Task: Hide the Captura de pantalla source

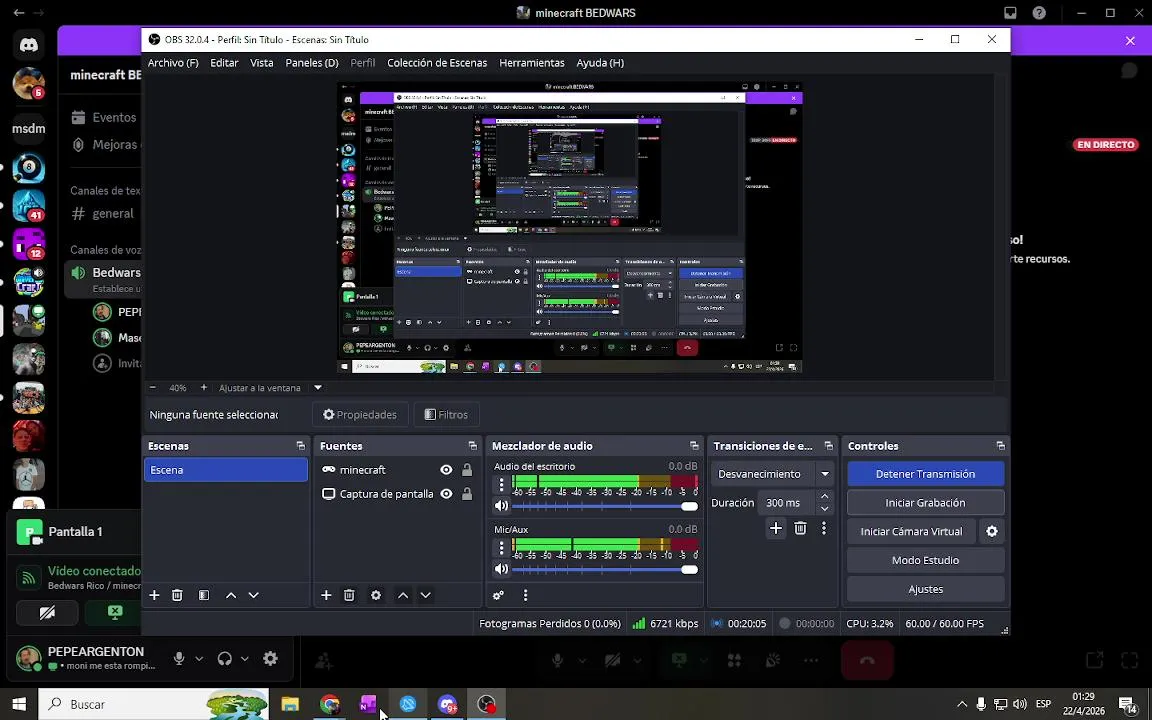Action: 446,494
